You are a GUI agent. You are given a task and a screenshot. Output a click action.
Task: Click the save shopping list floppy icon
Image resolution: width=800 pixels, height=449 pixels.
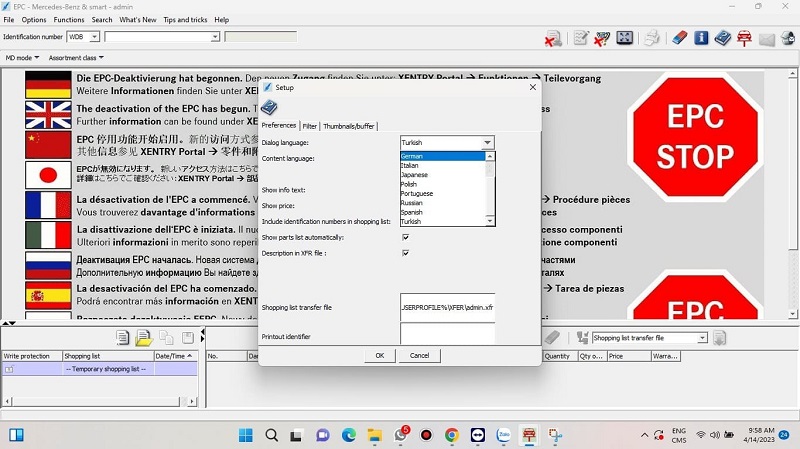tap(188, 337)
